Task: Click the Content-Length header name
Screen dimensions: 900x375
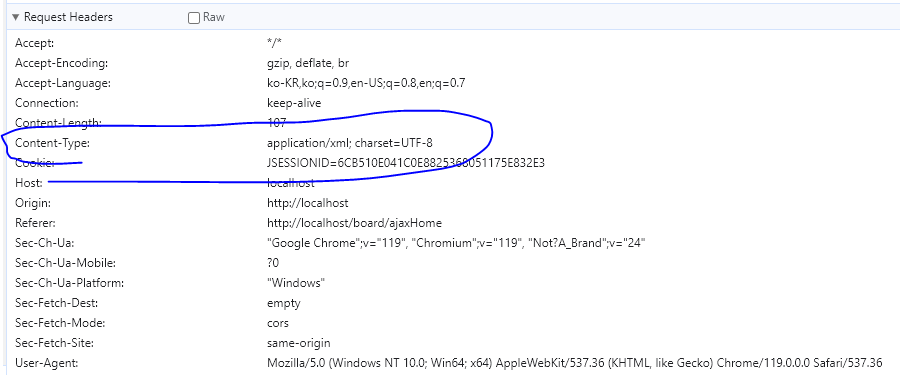Action: [58, 123]
